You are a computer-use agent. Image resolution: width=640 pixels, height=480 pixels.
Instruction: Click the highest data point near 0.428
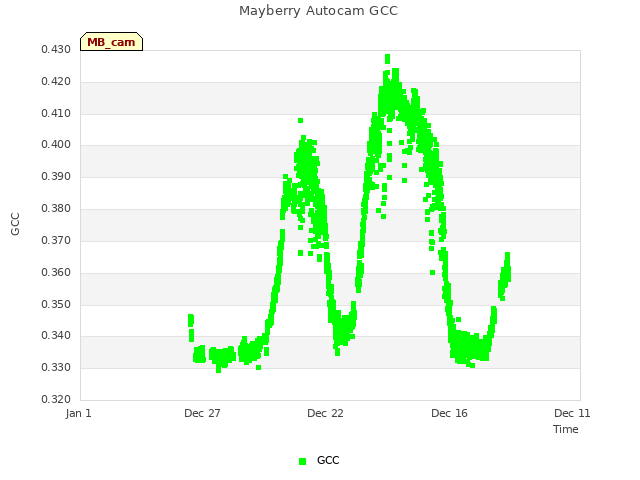pos(387,59)
